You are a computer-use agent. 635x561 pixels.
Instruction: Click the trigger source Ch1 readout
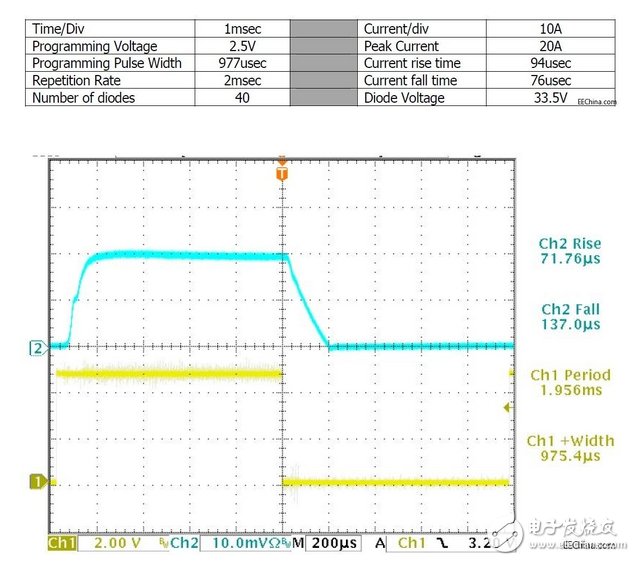coord(410,543)
